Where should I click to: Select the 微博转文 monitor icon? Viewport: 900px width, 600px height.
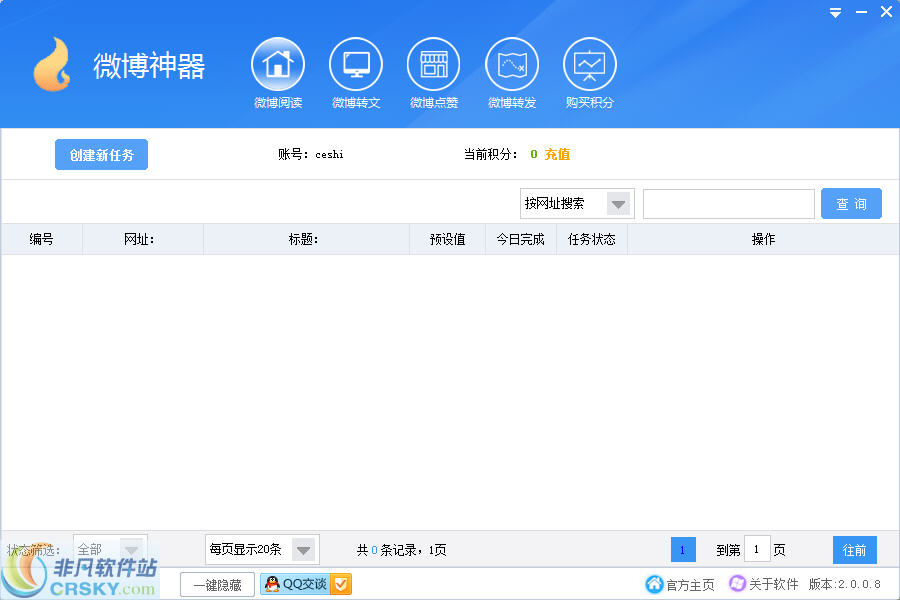[356, 64]
